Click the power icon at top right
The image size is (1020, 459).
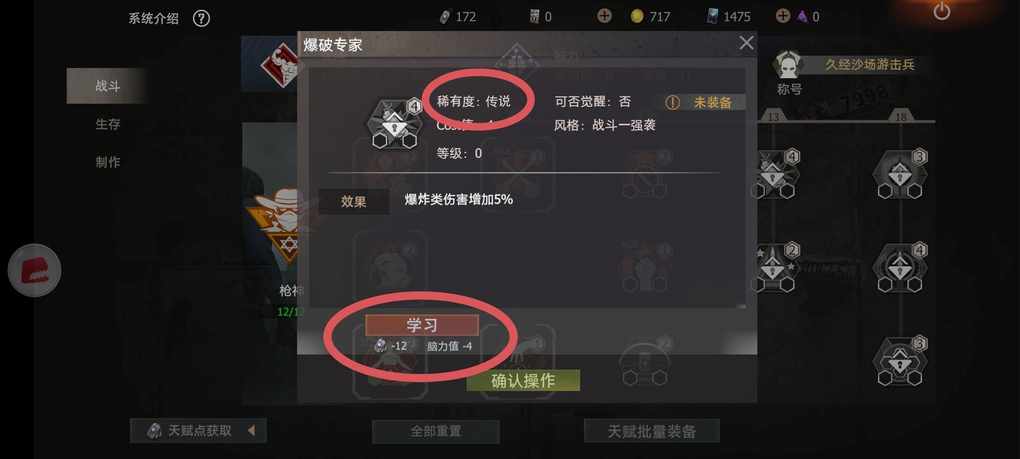click(941, 11)
